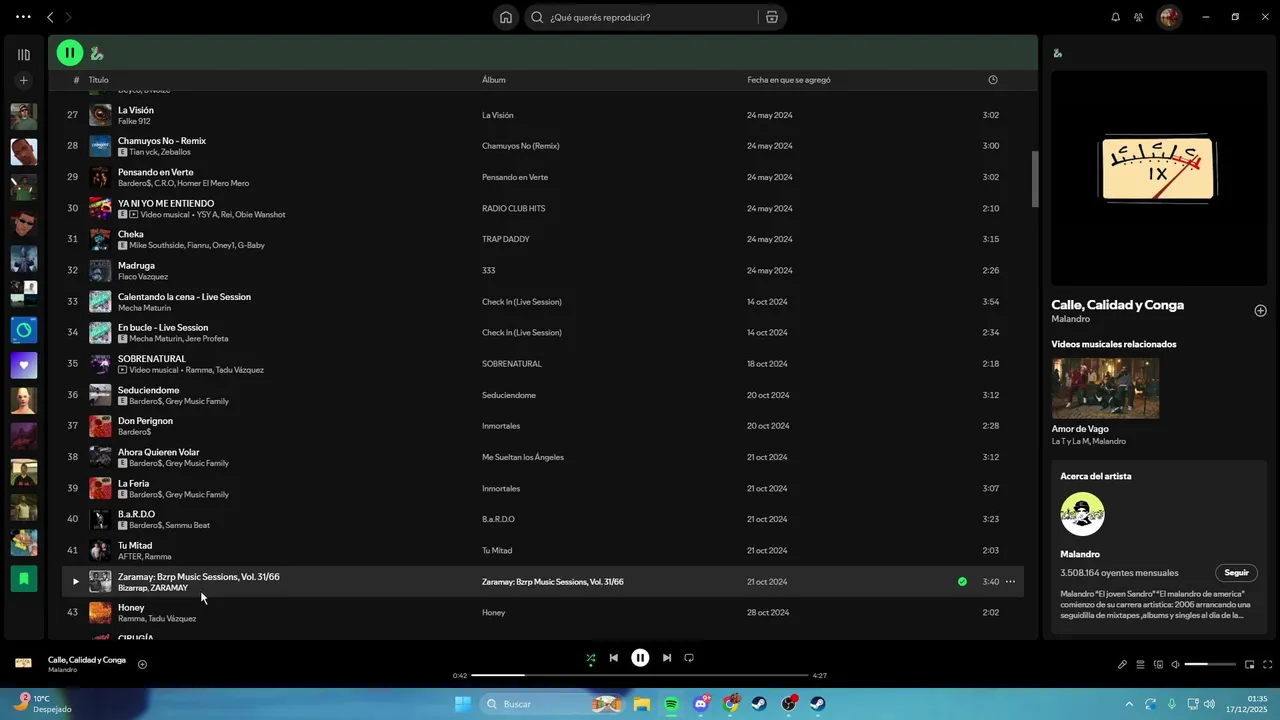Show lyrics with the microphone icon
This screenshot has height=720, width=1280.
(x=1122, y=664)
